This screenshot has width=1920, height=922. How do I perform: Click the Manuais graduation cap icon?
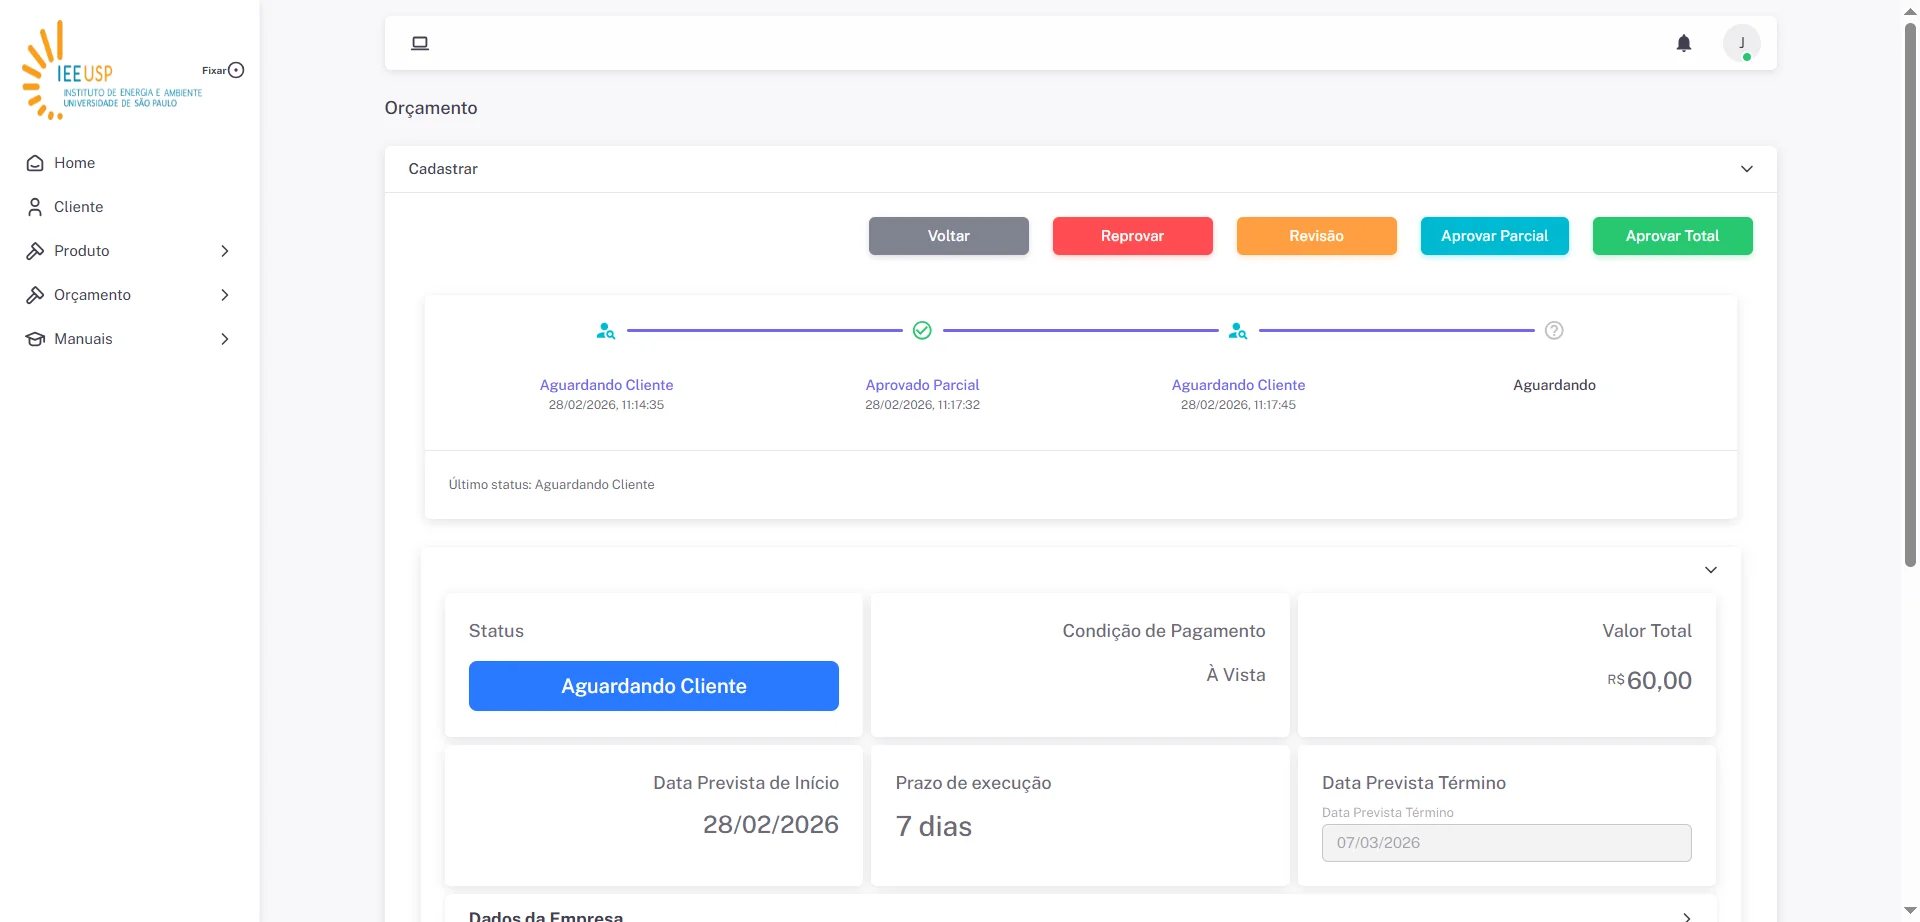(x=35, y=339)
